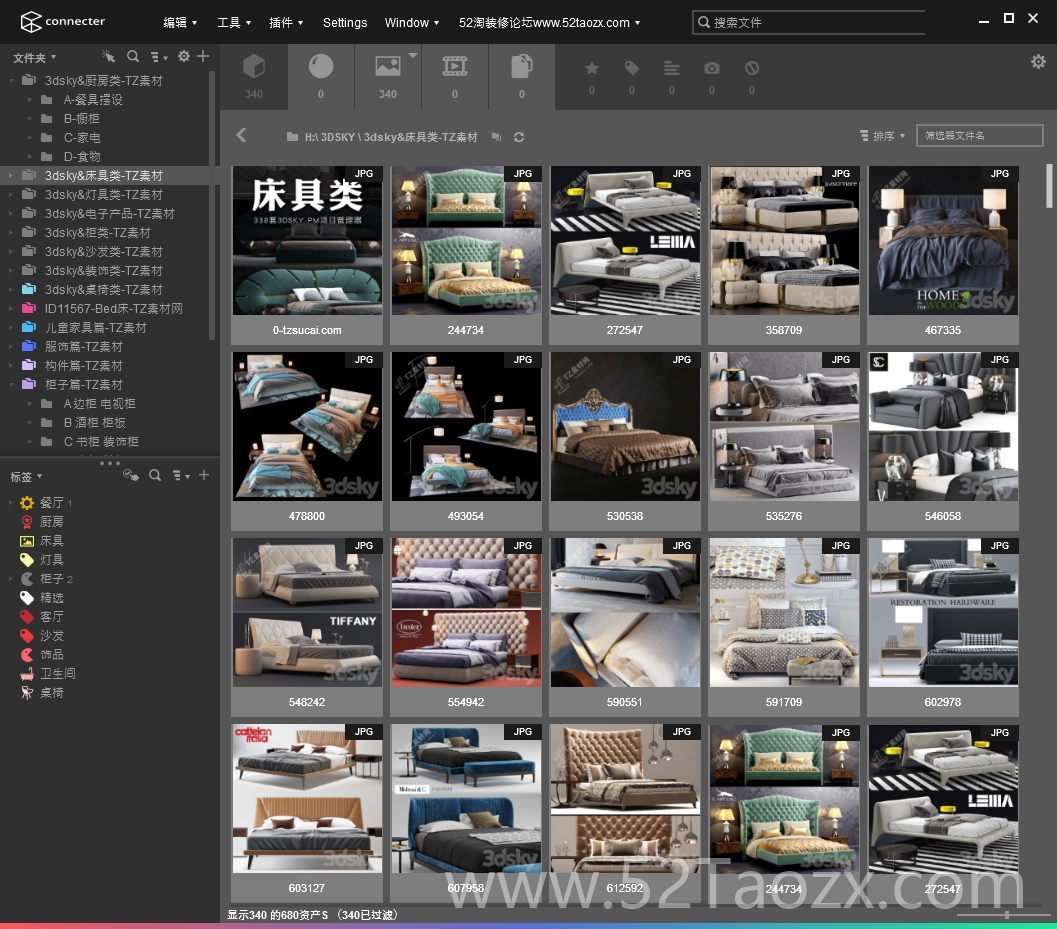The width and height of the screenshot is (1057, 929).
Task: Open the Settings menu item
Action: coord(344,22)
